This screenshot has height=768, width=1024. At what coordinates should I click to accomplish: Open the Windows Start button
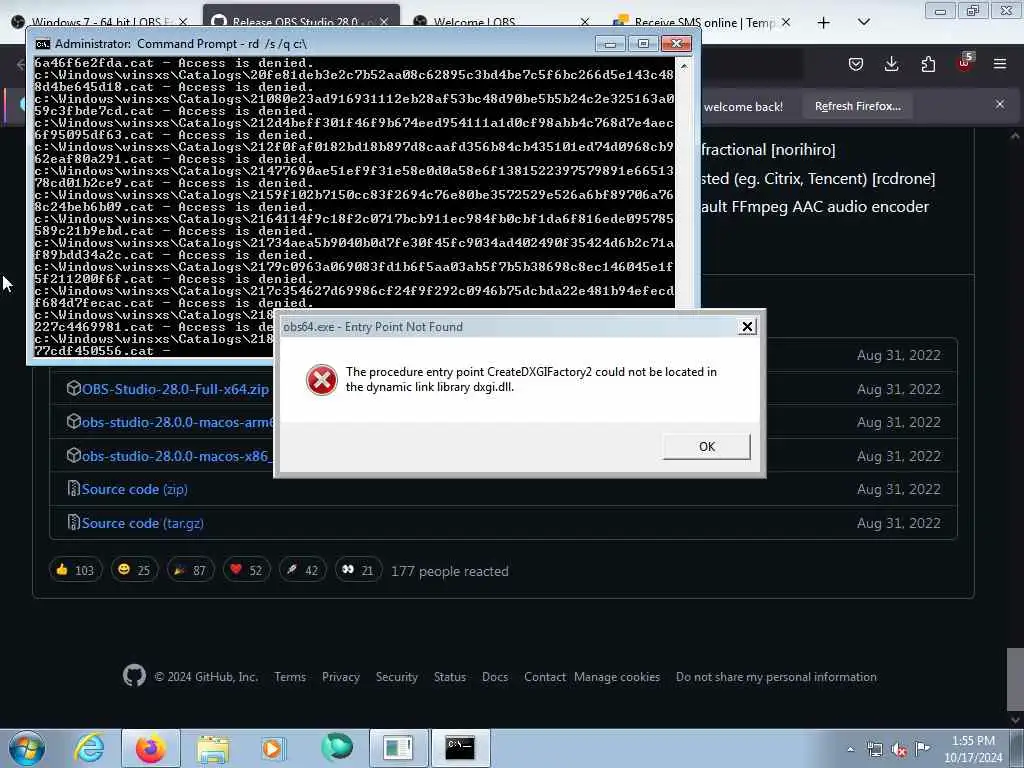(26, 748)
